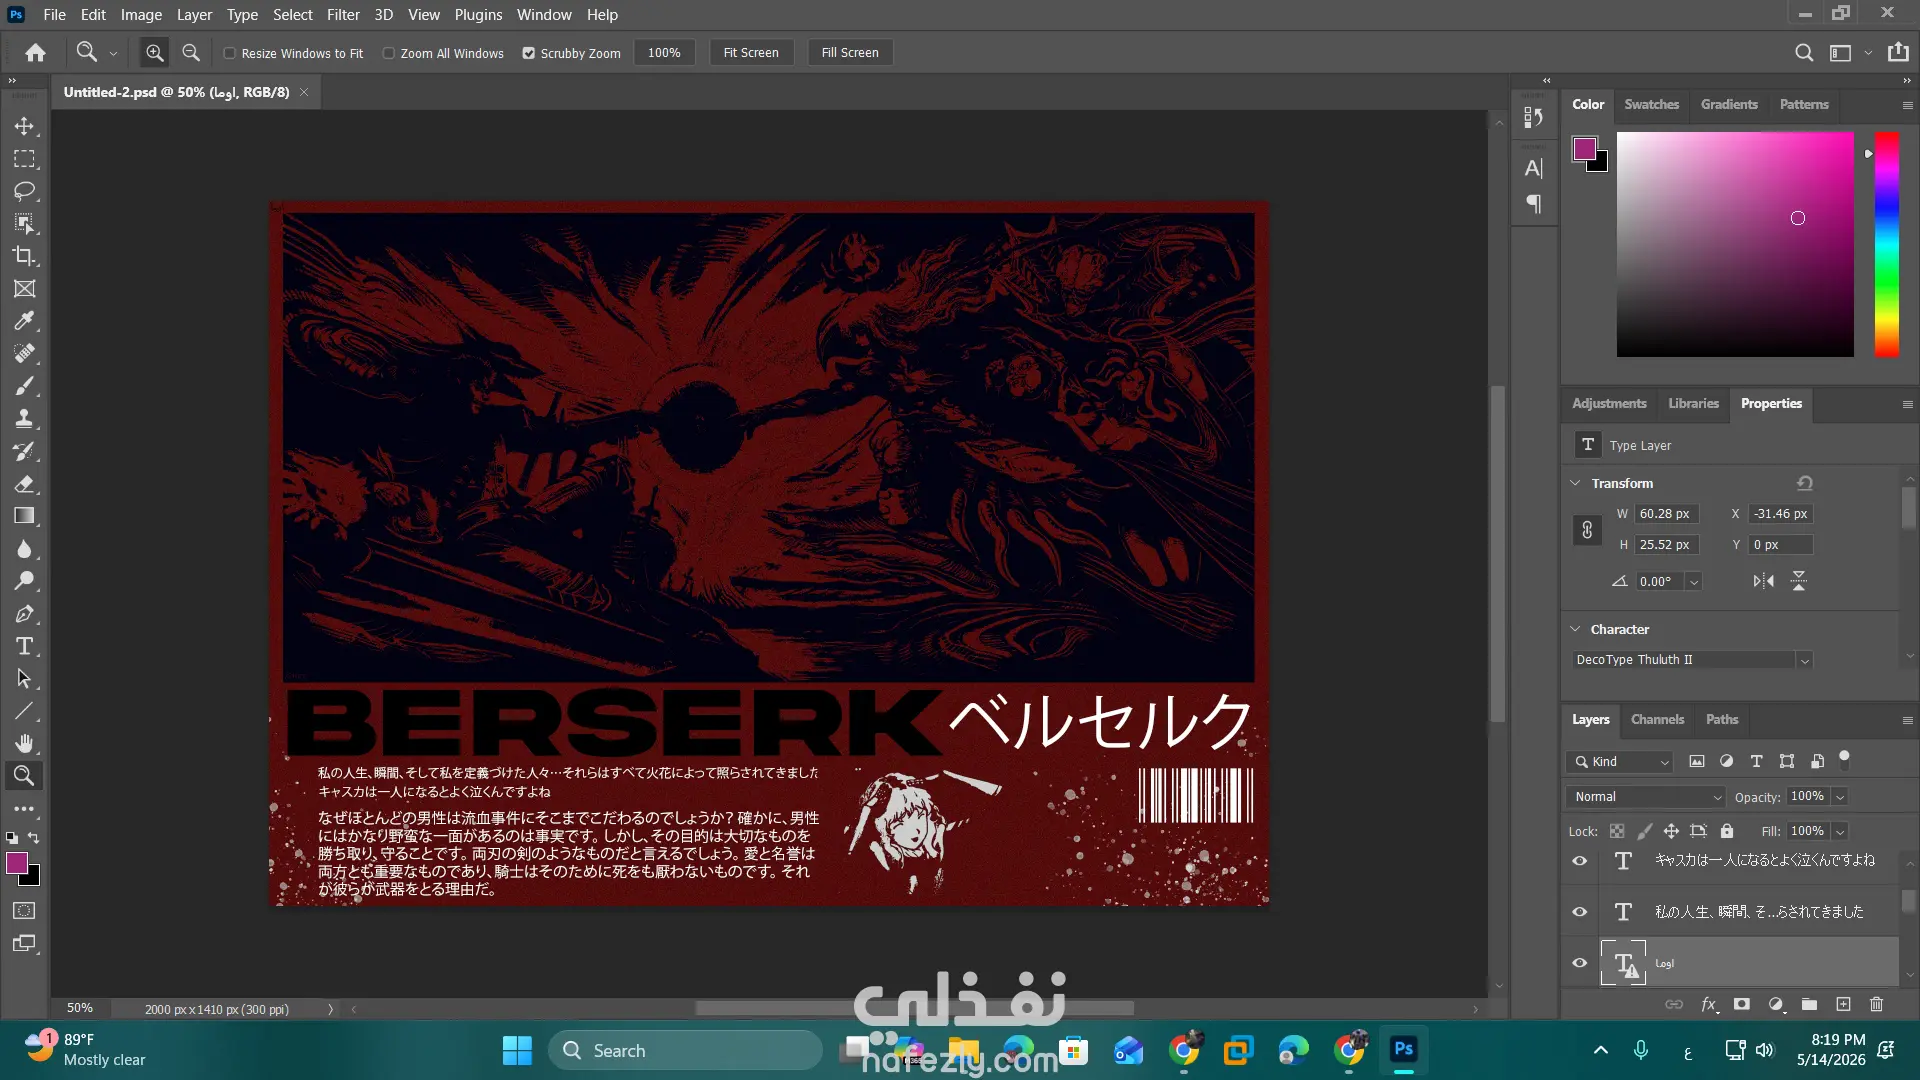The width and height of the screenshot is (1920, 1080).
Task: Select the Clone Stamp tool
Action: tap(24, 419)
